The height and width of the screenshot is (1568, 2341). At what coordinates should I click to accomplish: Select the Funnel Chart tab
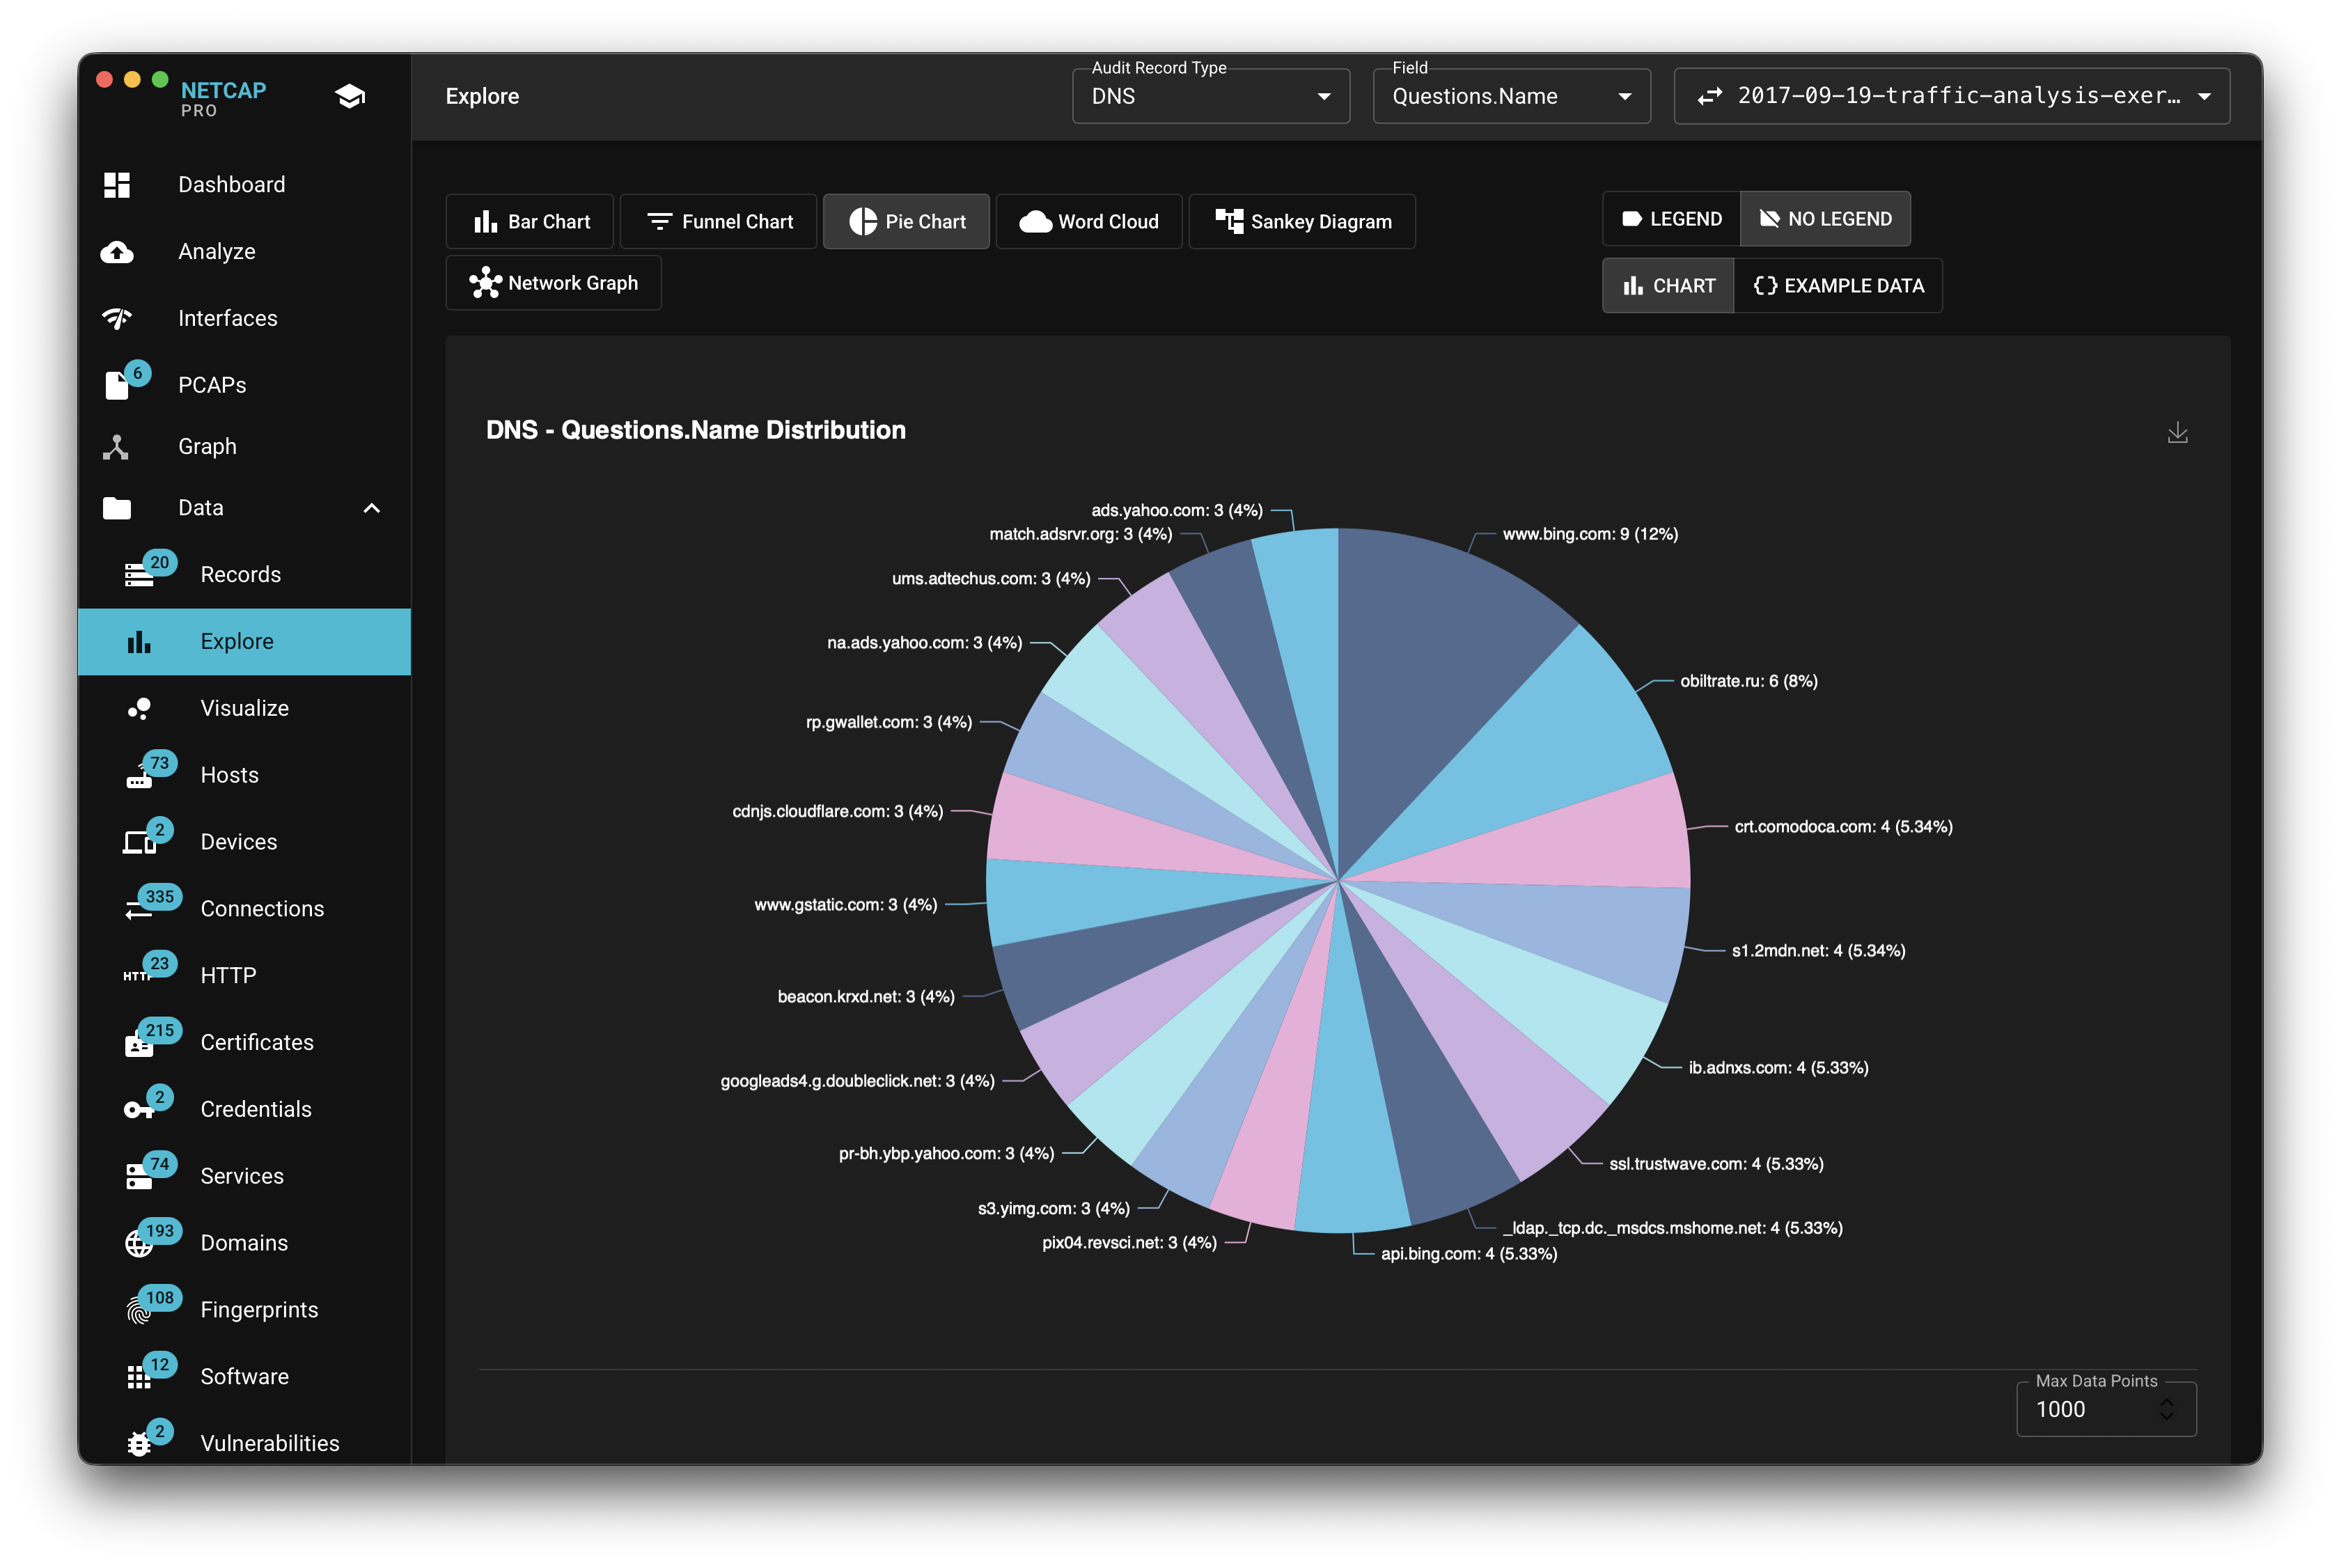pyautogui.click(x=718, y=222)
